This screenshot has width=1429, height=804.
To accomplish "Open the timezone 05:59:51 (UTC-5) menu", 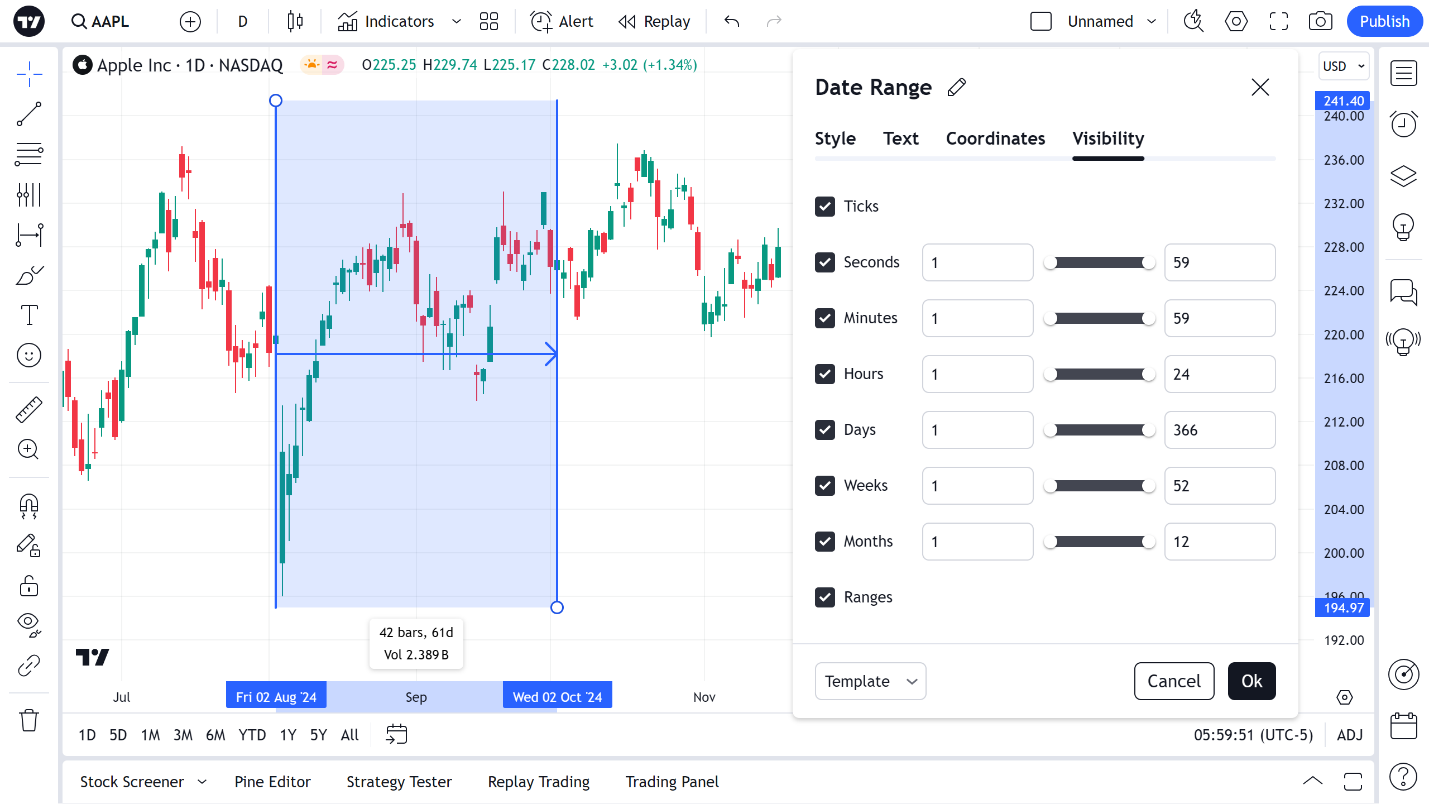I will point(1253,735).
